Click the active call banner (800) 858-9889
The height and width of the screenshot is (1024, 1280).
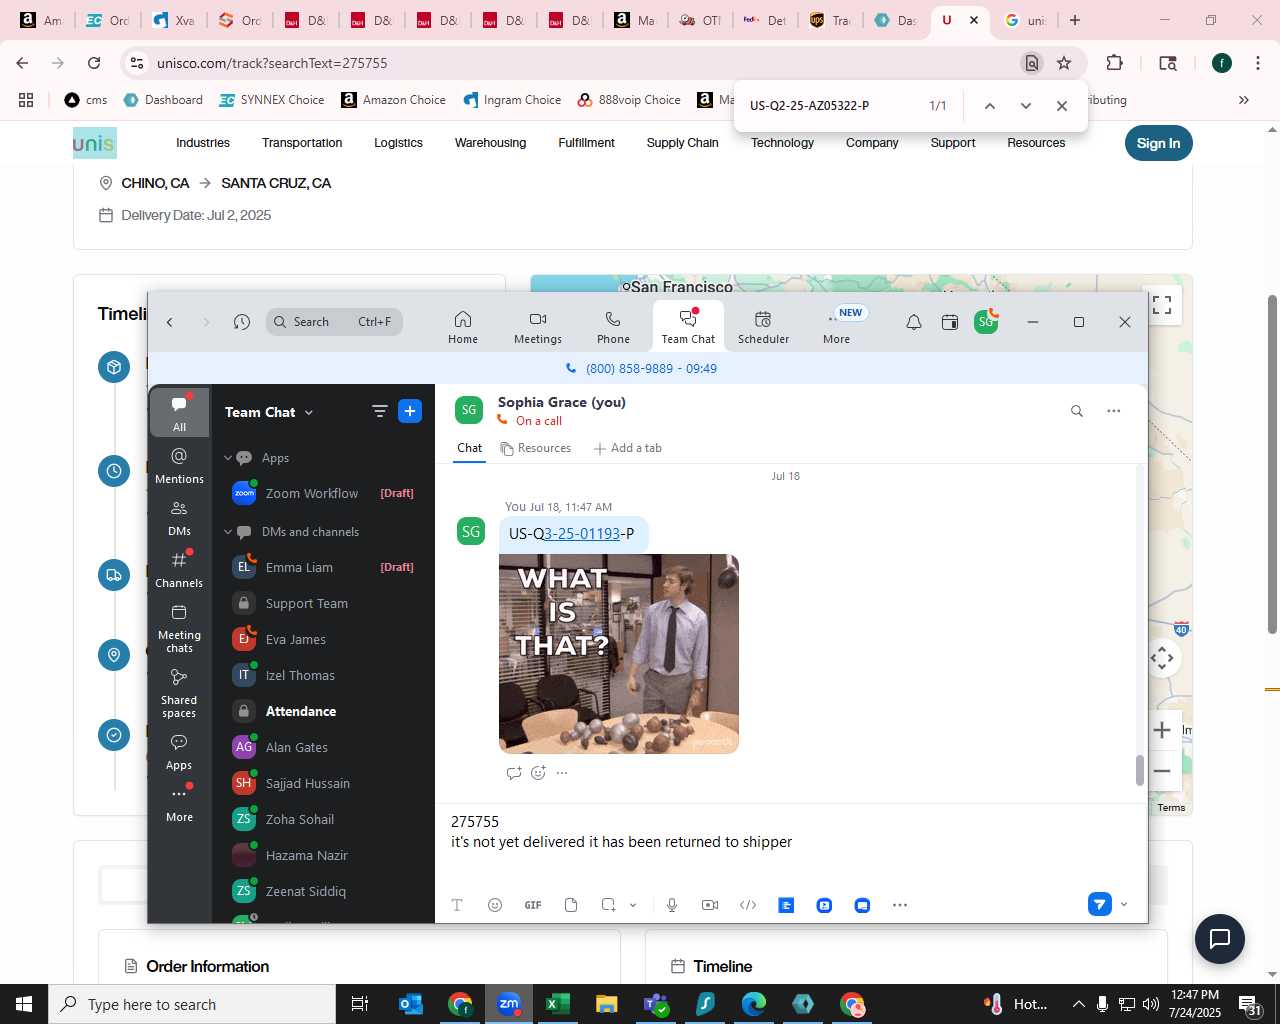pos(641,368)
